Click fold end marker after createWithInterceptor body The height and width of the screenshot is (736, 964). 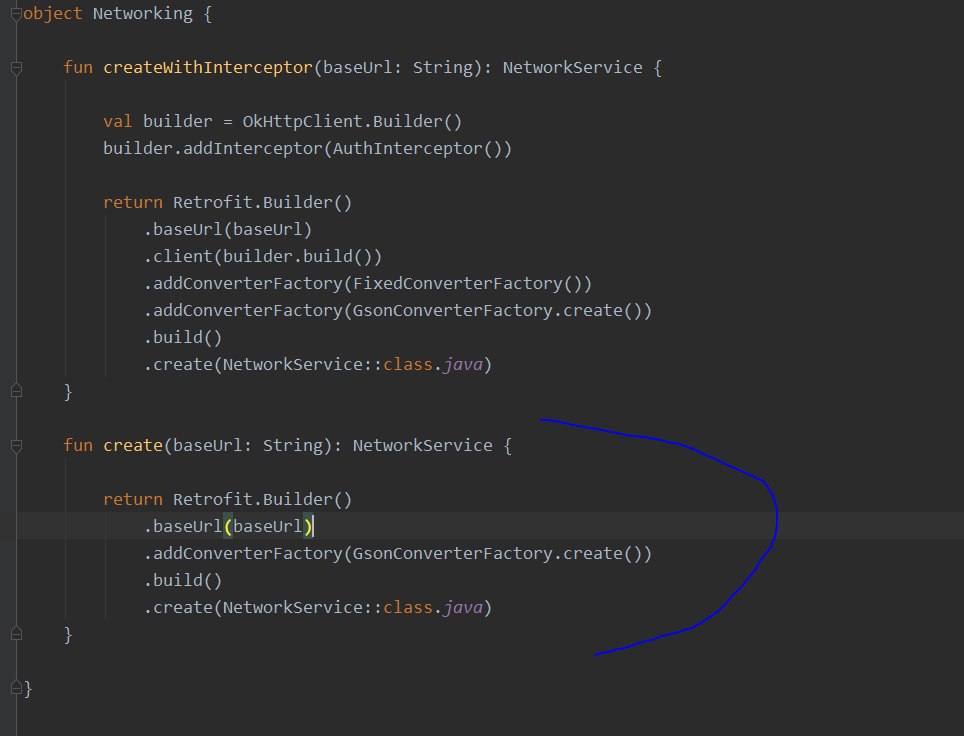tap(17, 390)
